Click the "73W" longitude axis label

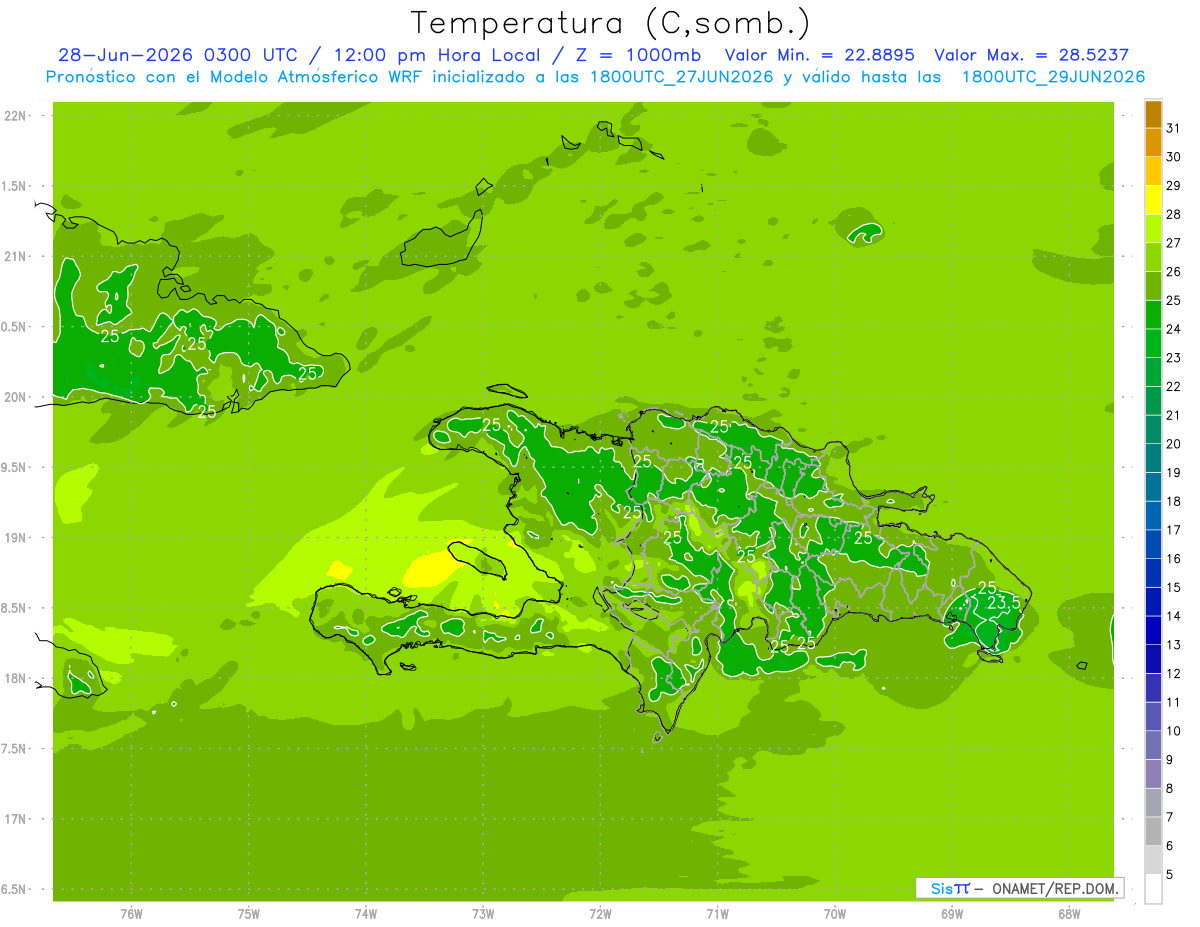pyautogui.click(x=483, y=914)
